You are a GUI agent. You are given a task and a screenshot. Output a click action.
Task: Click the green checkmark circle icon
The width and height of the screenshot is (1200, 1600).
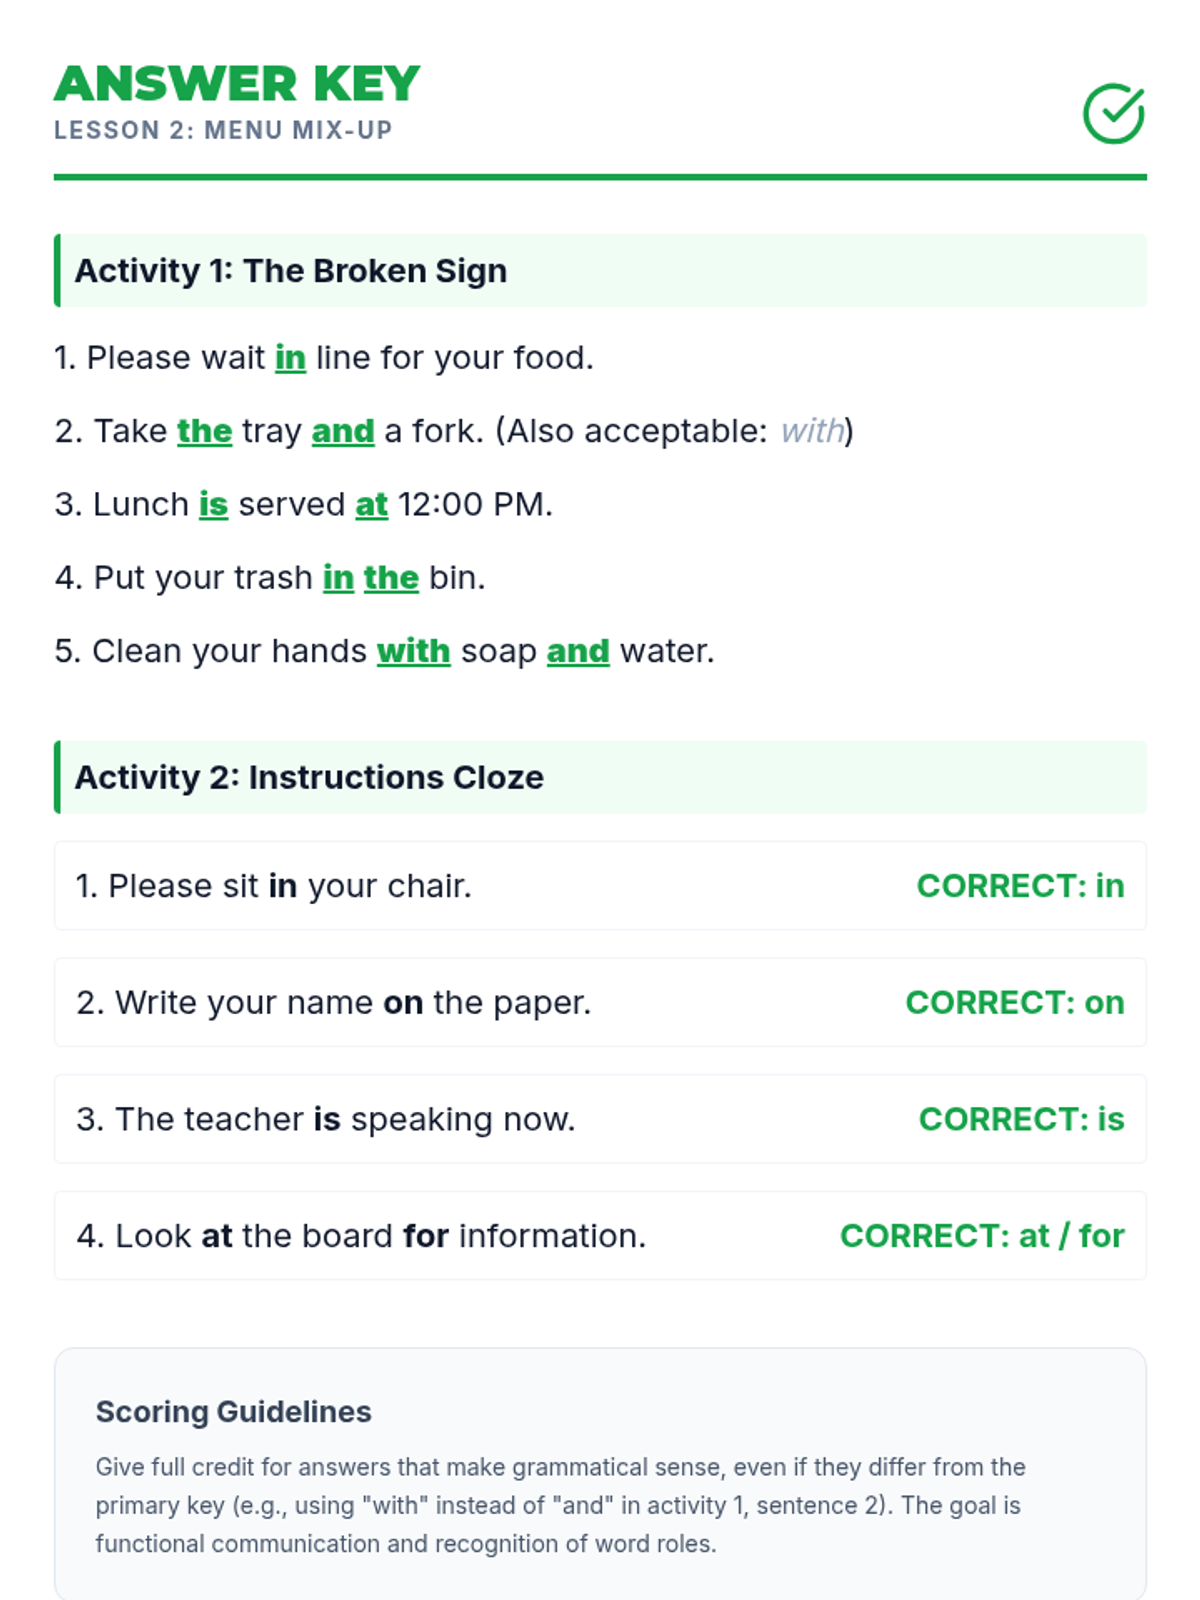click(x=1113, y=113)
